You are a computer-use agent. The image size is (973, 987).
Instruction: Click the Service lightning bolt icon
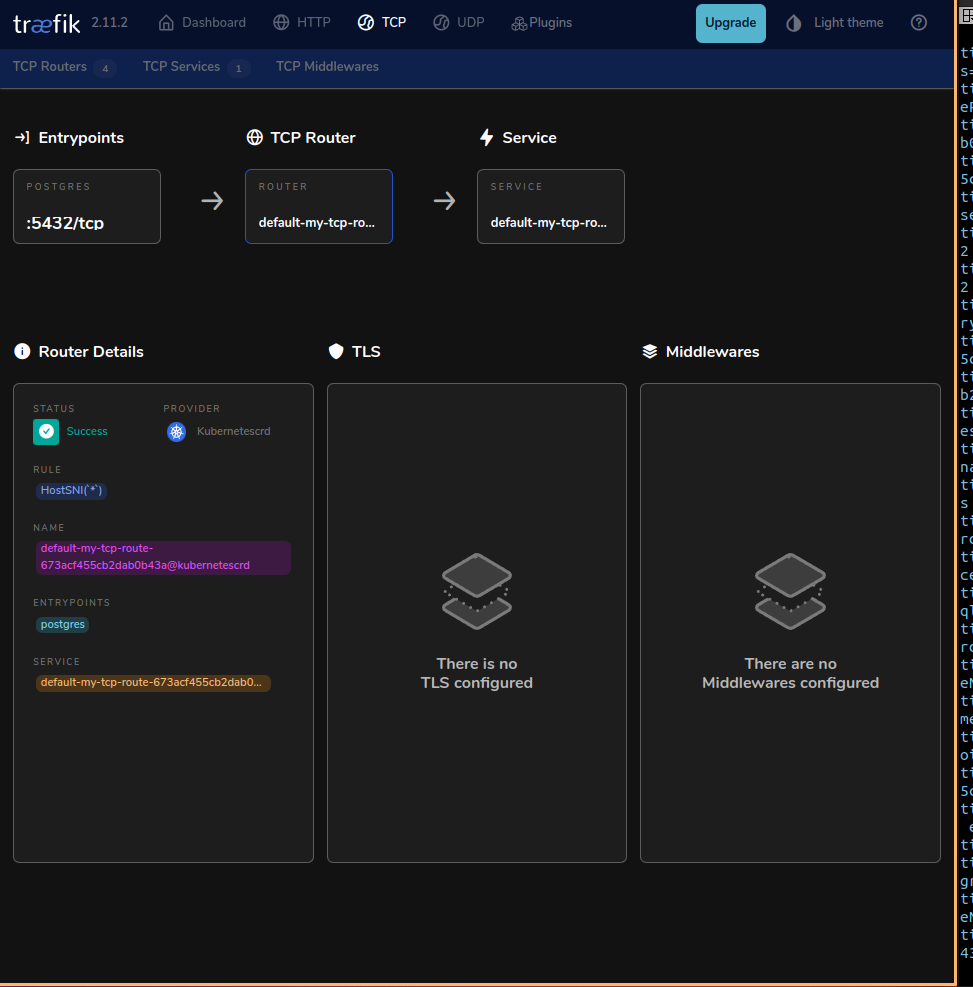[486, 137]
